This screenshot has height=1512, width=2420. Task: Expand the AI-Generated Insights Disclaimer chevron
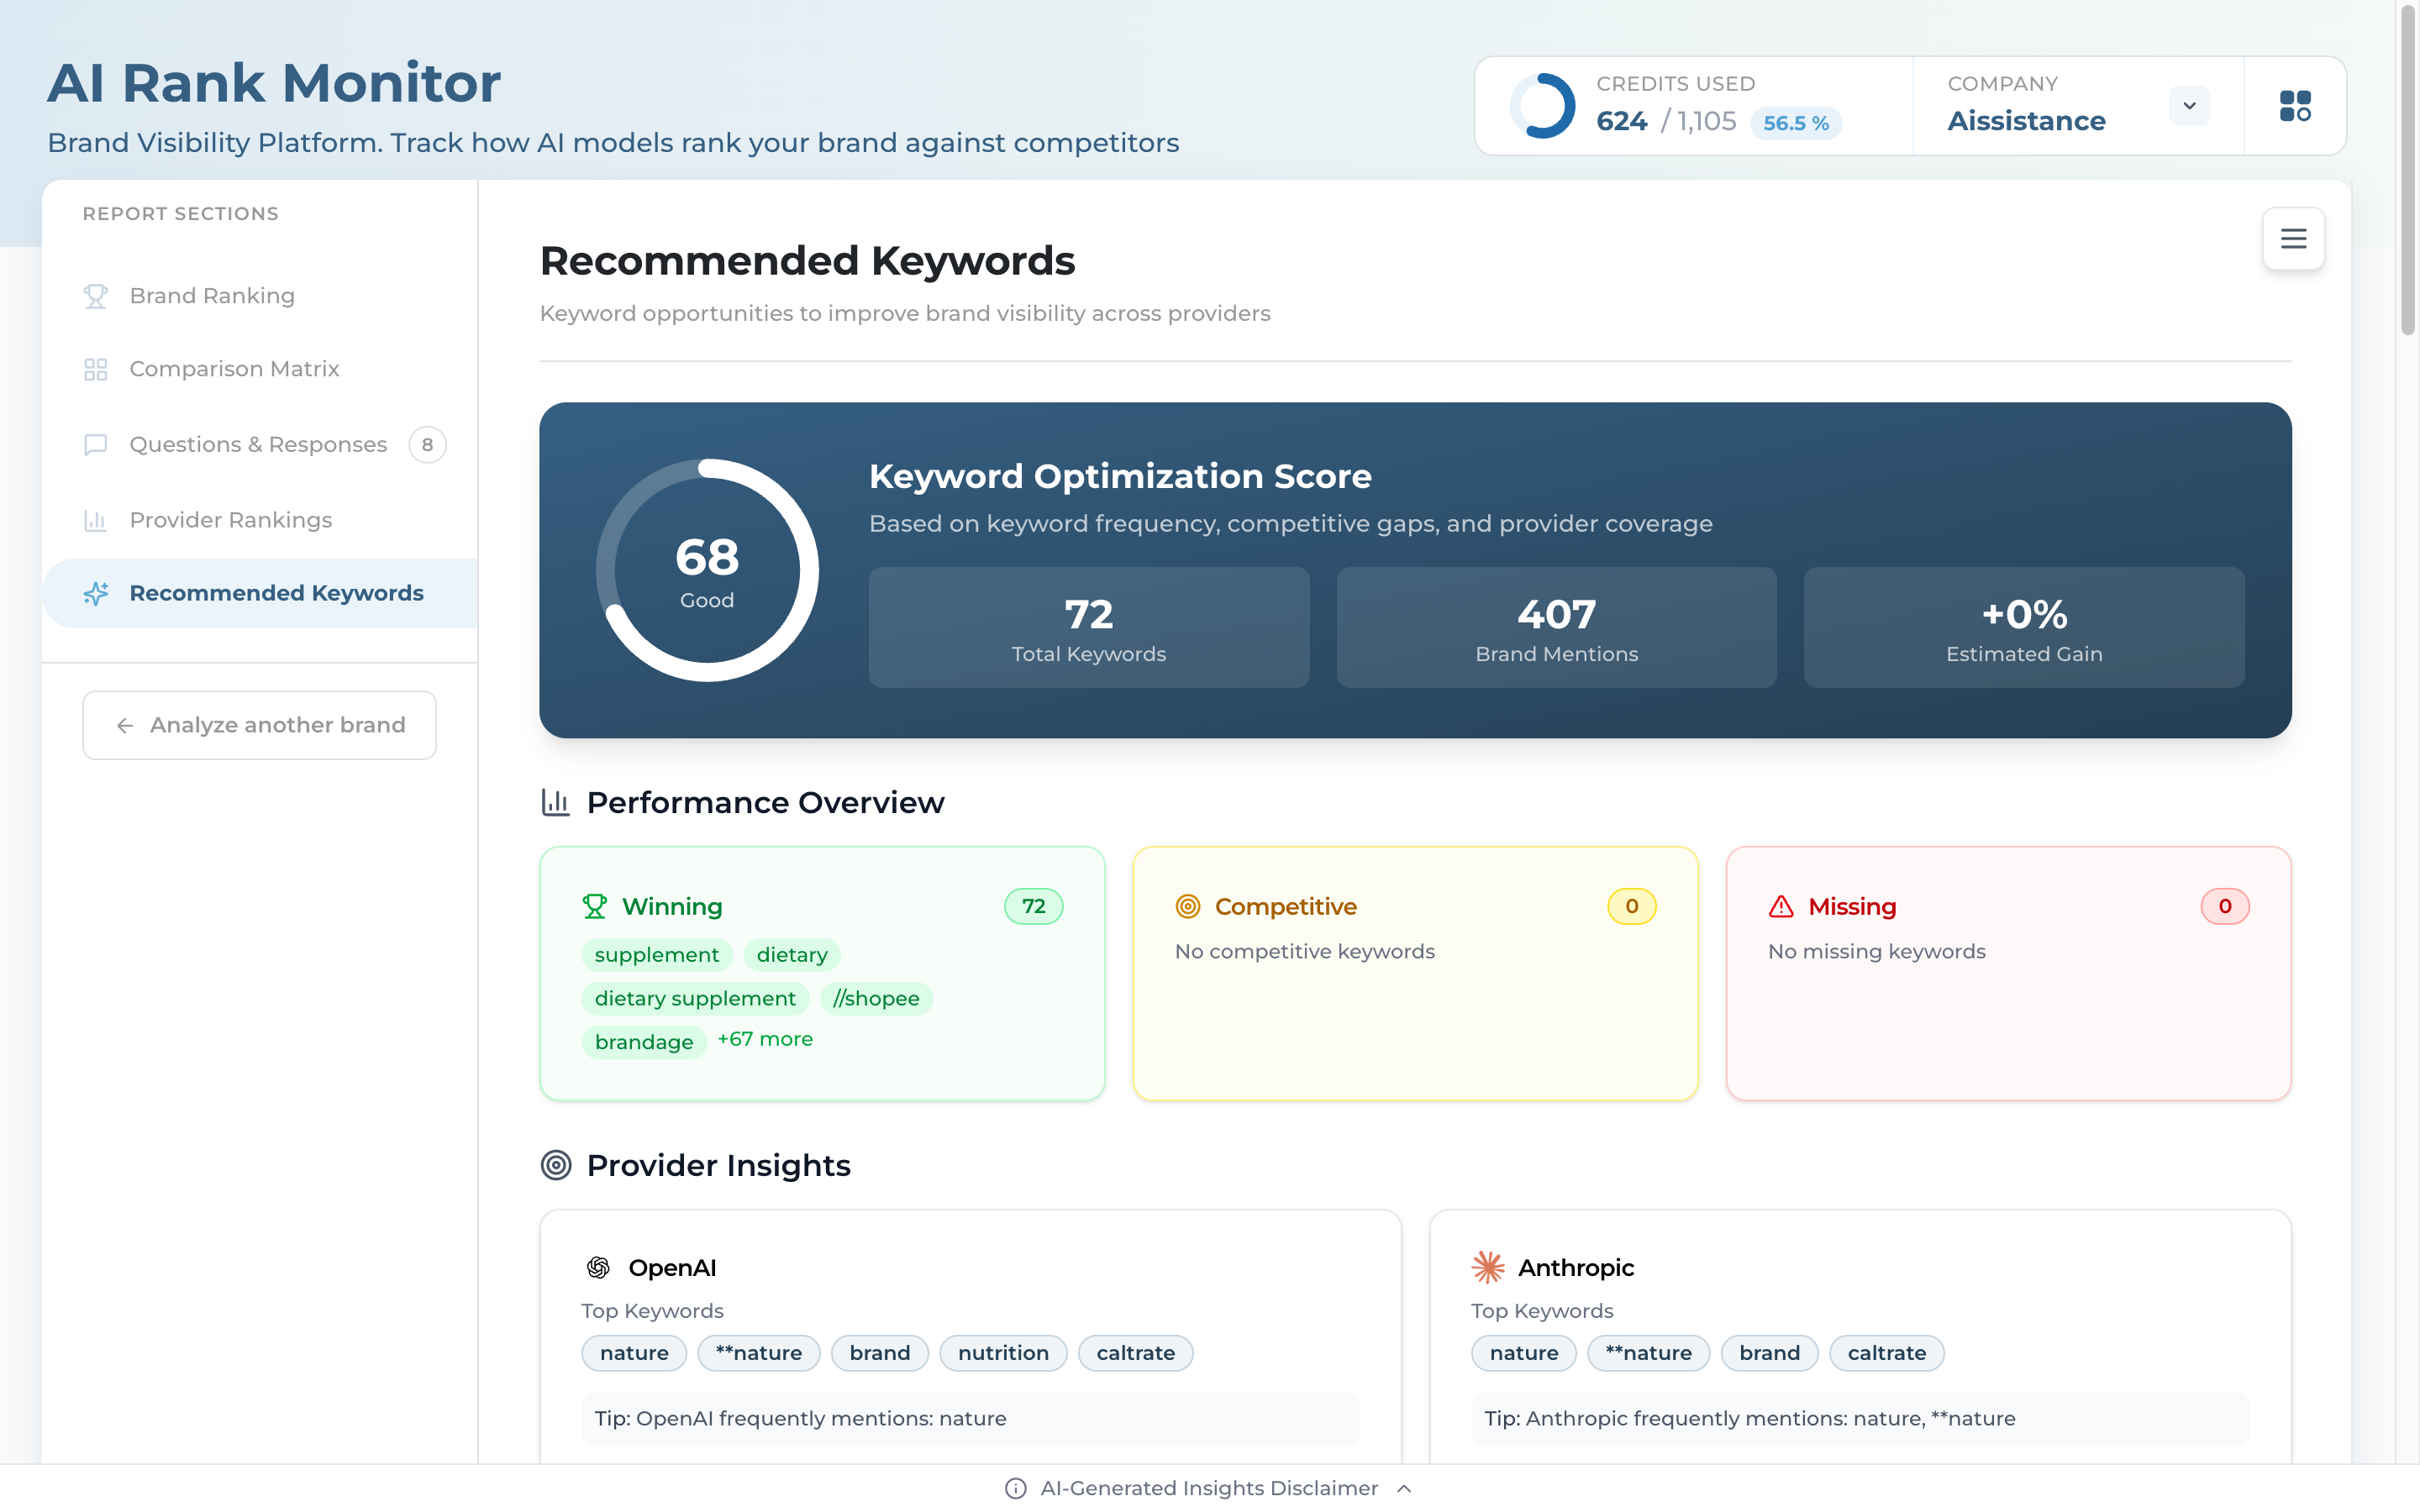click(x=1404, y=1488)
